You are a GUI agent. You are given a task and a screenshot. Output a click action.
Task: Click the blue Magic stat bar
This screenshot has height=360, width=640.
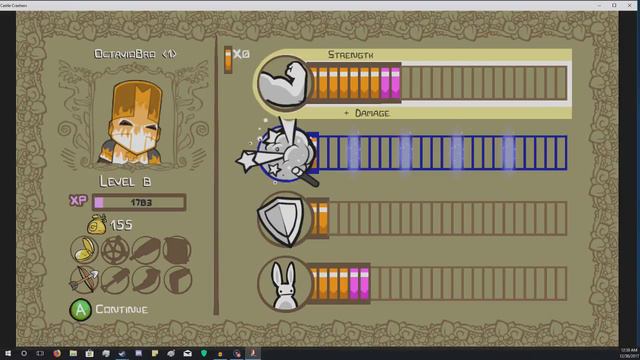coord(438,153)
